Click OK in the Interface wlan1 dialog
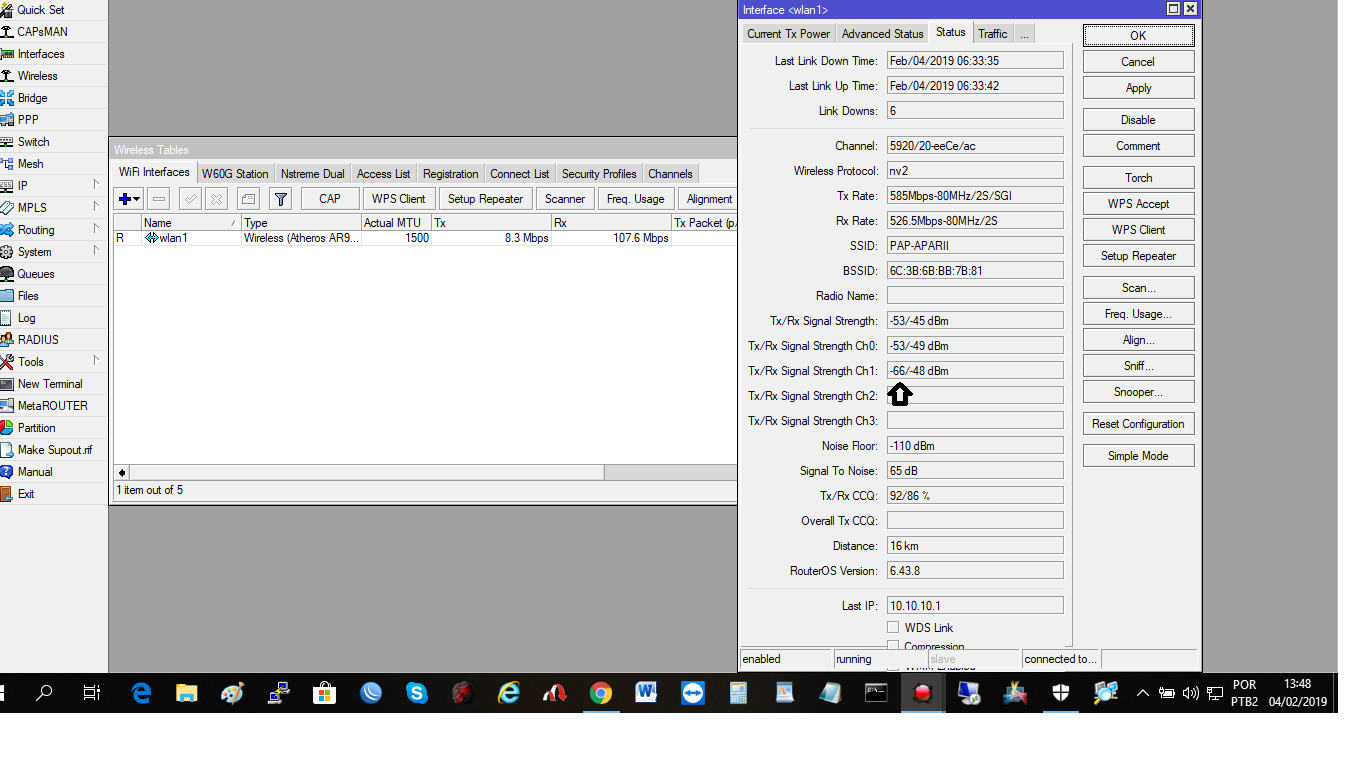 1138,35
